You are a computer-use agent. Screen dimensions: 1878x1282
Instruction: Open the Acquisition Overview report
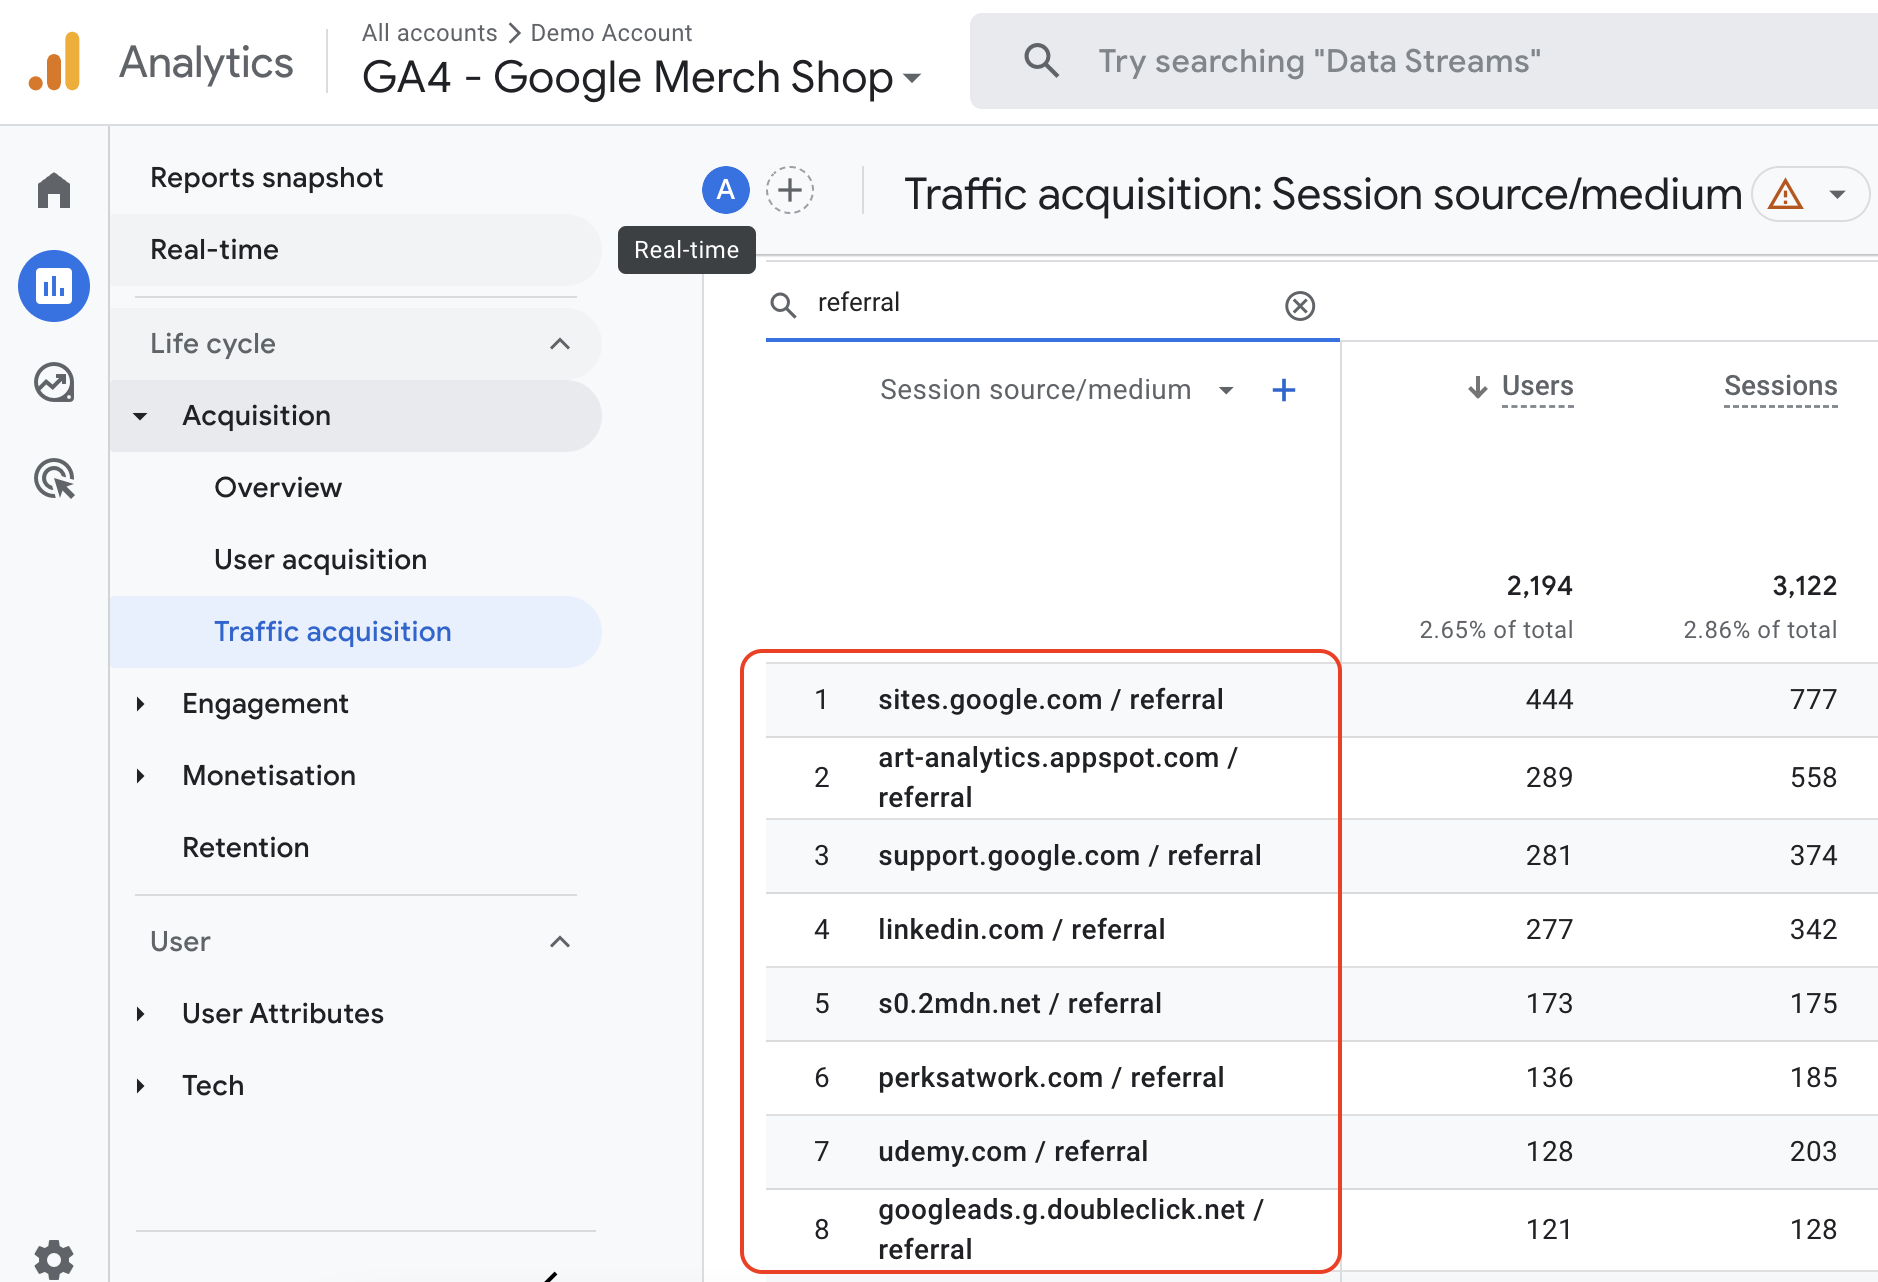pyautogui.click(x=278, y=488)
